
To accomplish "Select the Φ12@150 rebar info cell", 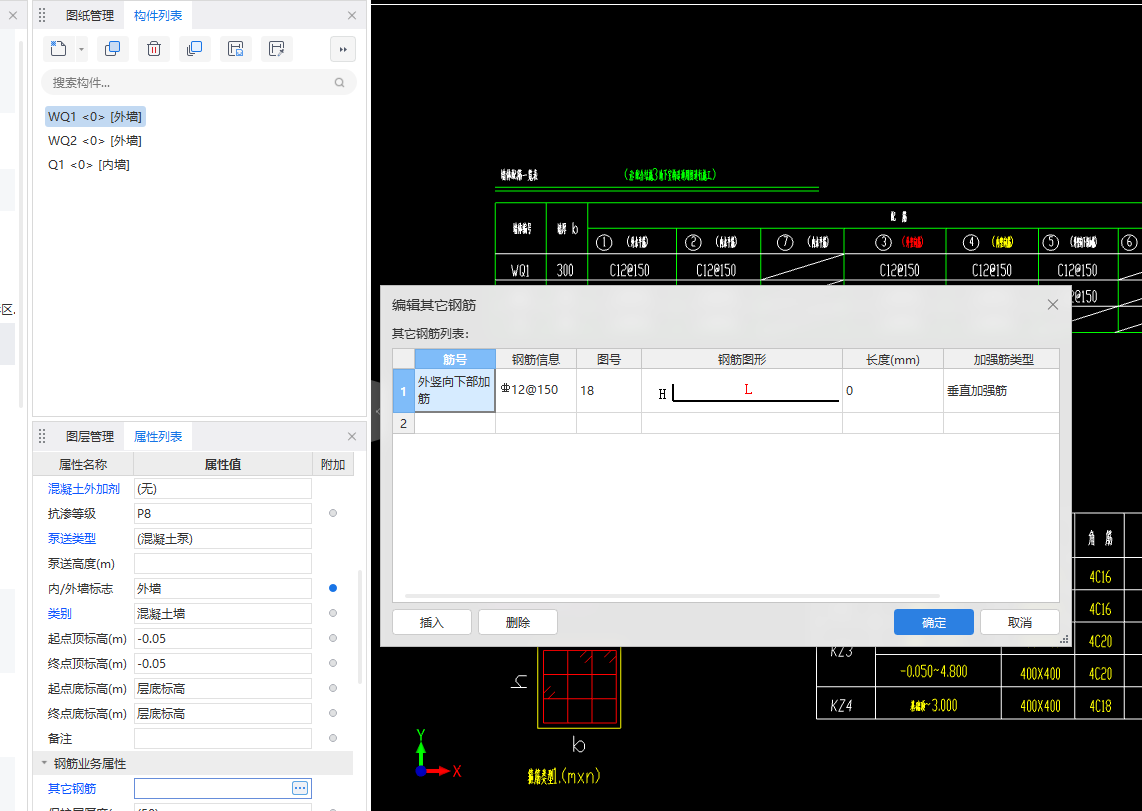I will (536, 390).
